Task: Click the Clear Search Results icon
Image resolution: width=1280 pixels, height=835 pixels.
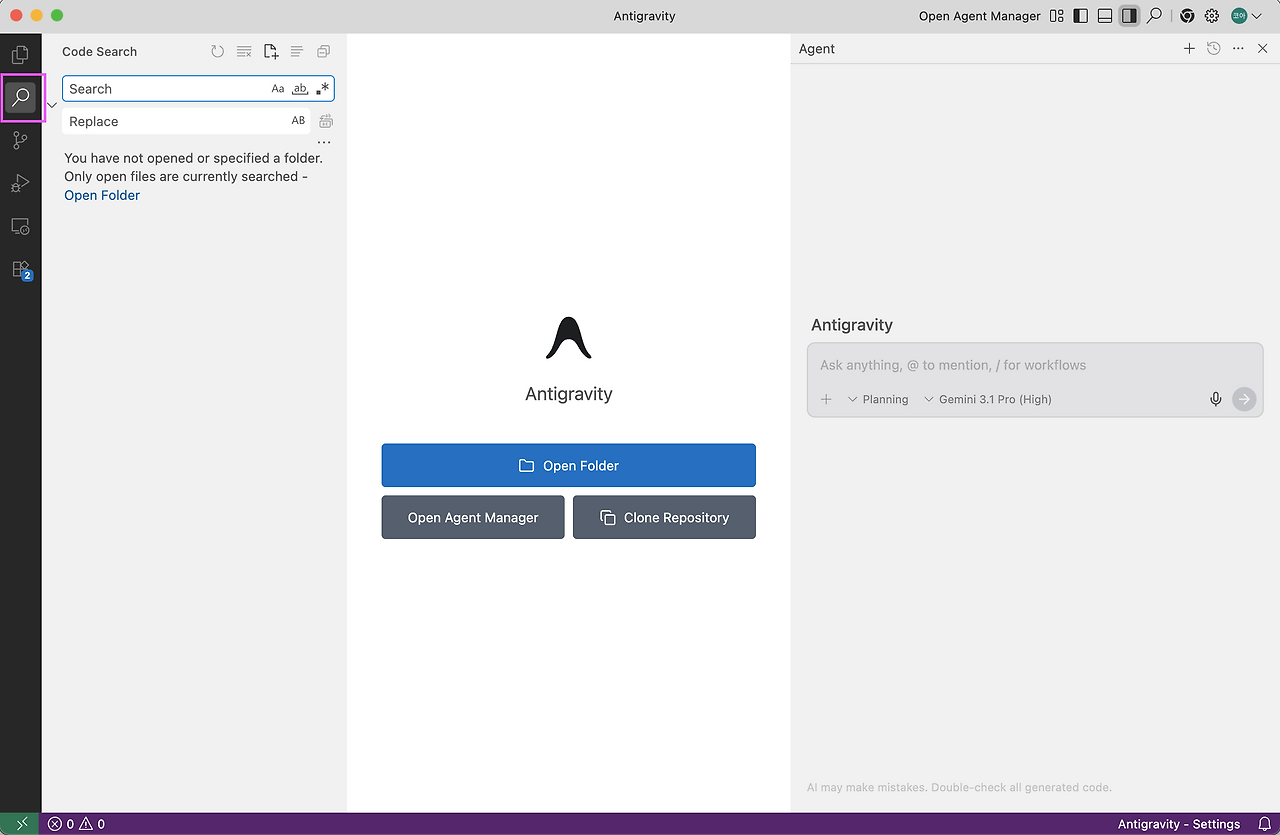Action: 244,51
